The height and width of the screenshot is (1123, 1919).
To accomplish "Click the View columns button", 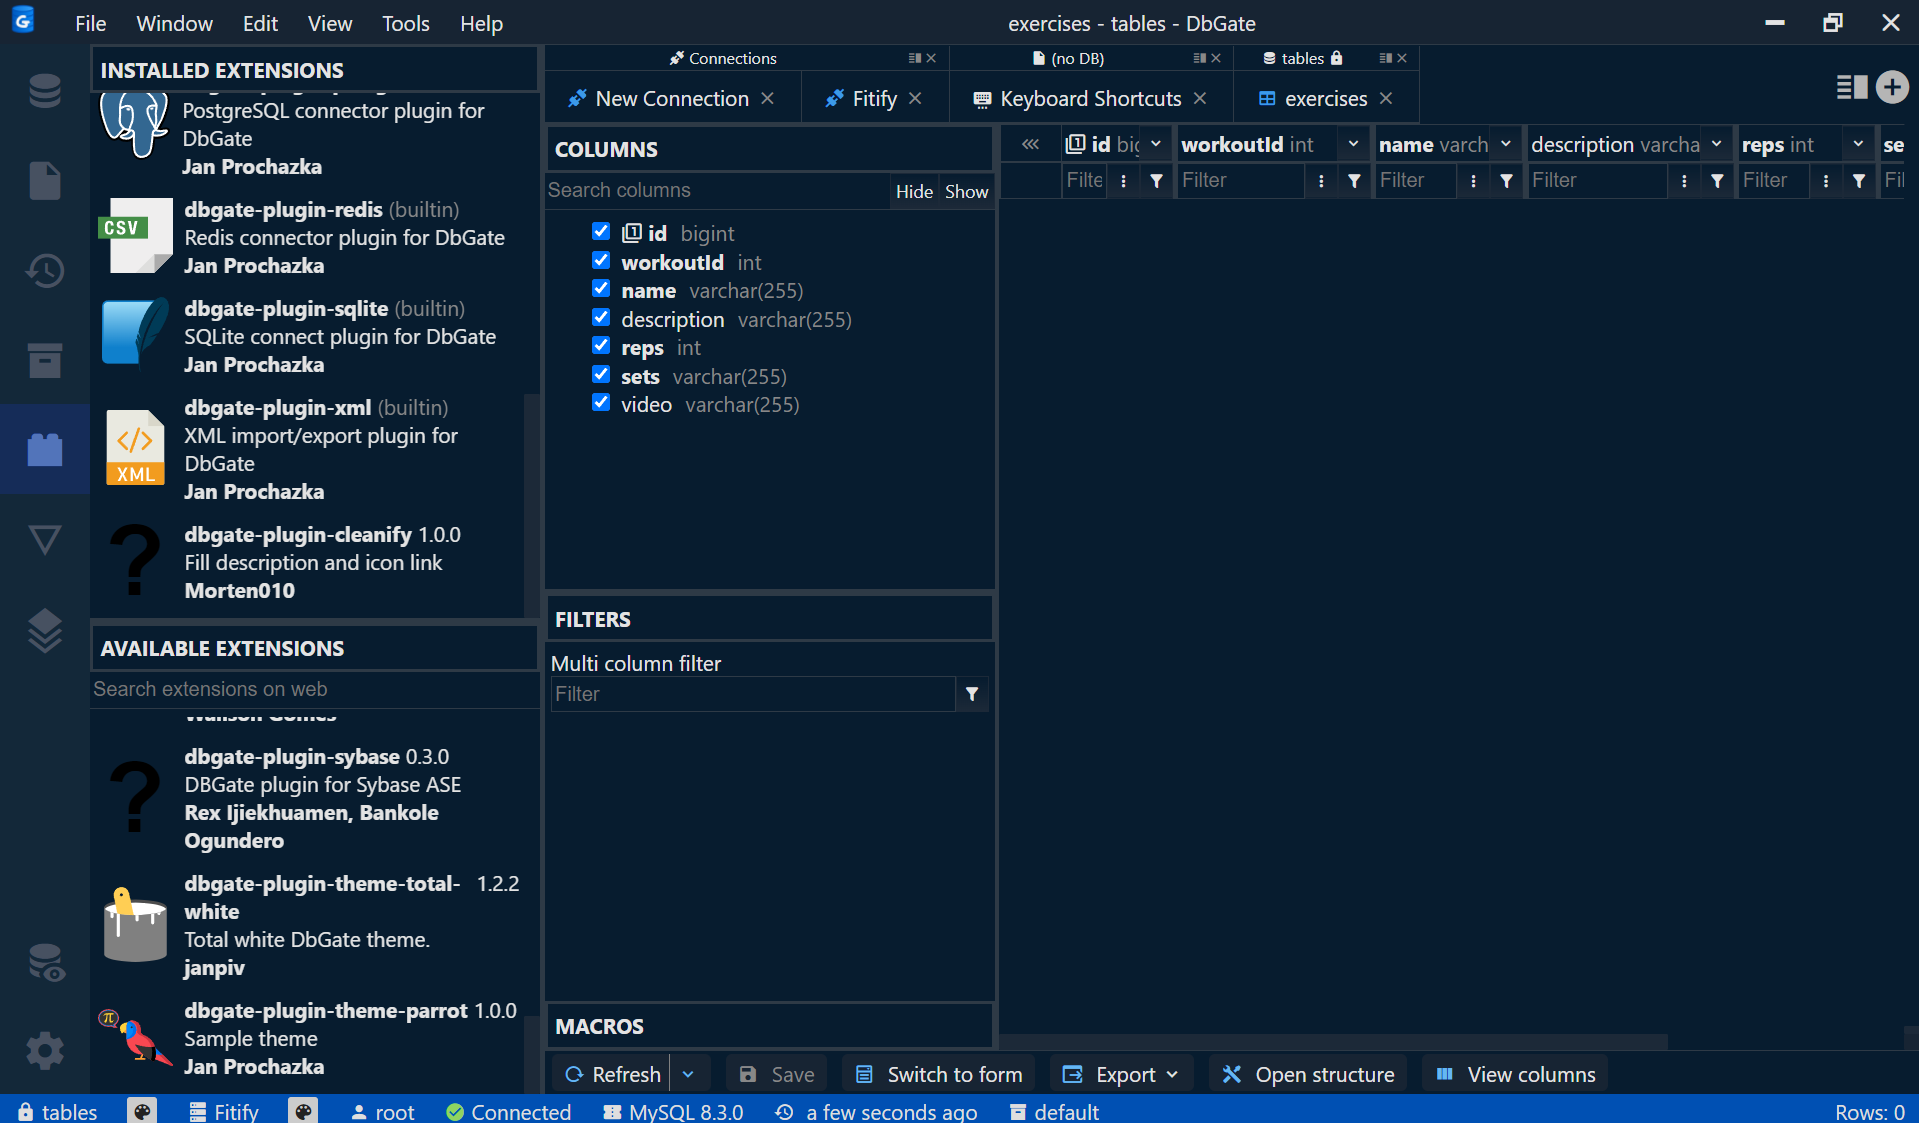I will click(x=1515, y=1074).
